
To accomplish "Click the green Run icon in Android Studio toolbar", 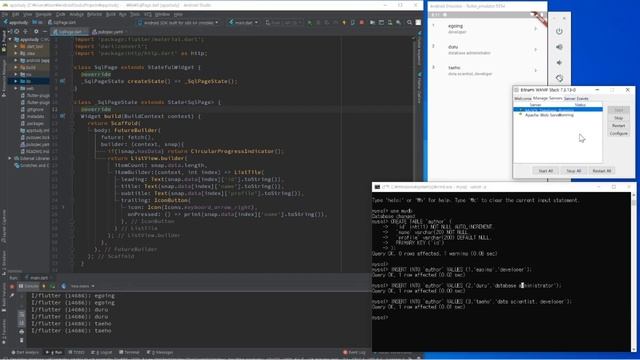I will [x=309, y=22].
